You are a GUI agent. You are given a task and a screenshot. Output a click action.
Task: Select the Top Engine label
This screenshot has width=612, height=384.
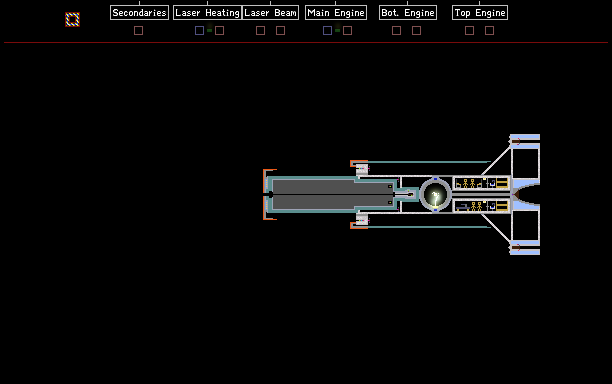(480, 12)
